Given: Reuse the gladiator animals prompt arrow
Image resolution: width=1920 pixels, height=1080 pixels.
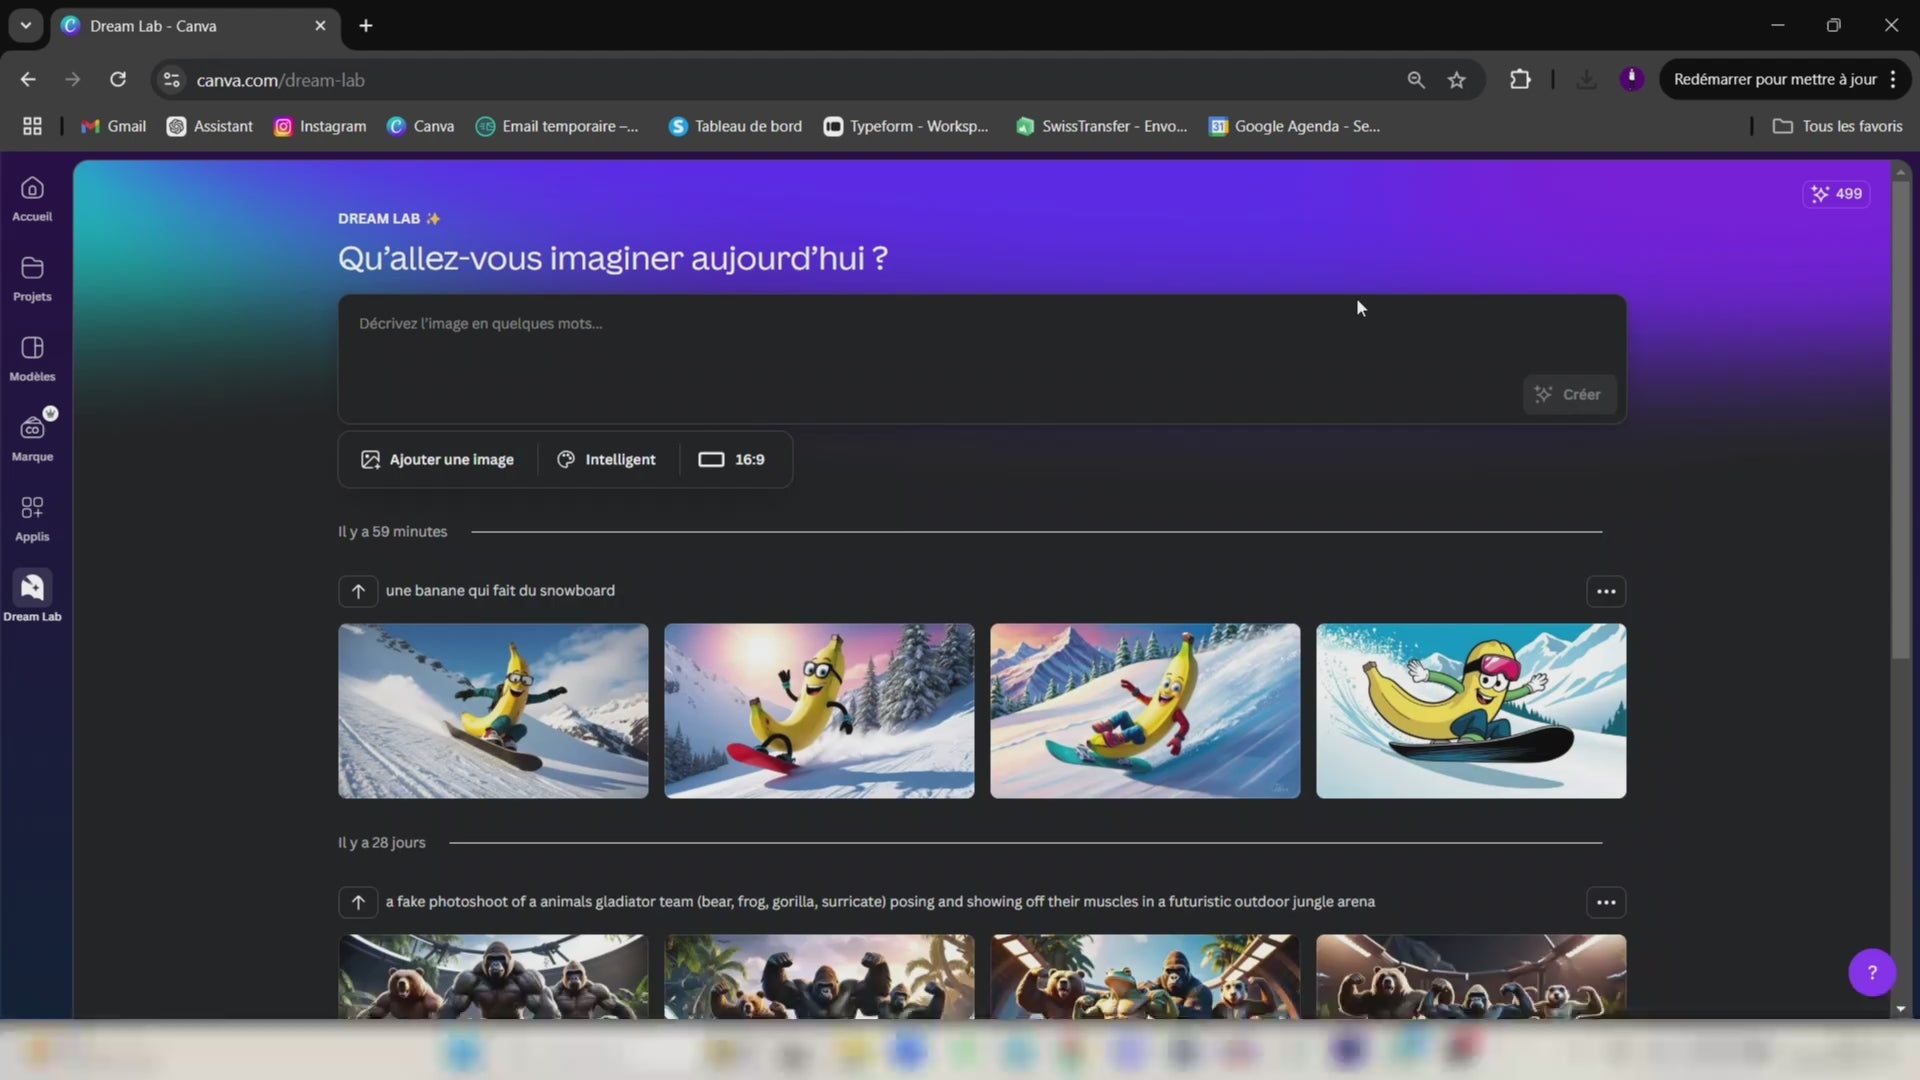Looking at the screenshot, I should point(358,902).
